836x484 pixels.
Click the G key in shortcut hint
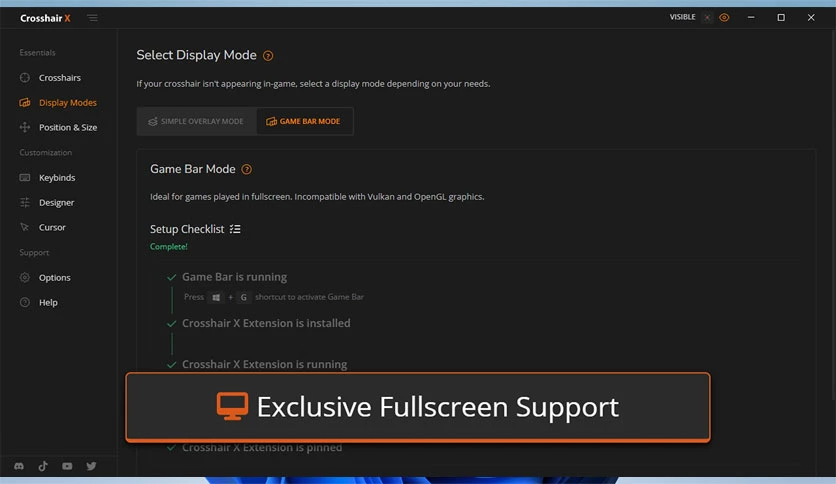[x=244, y=297]
